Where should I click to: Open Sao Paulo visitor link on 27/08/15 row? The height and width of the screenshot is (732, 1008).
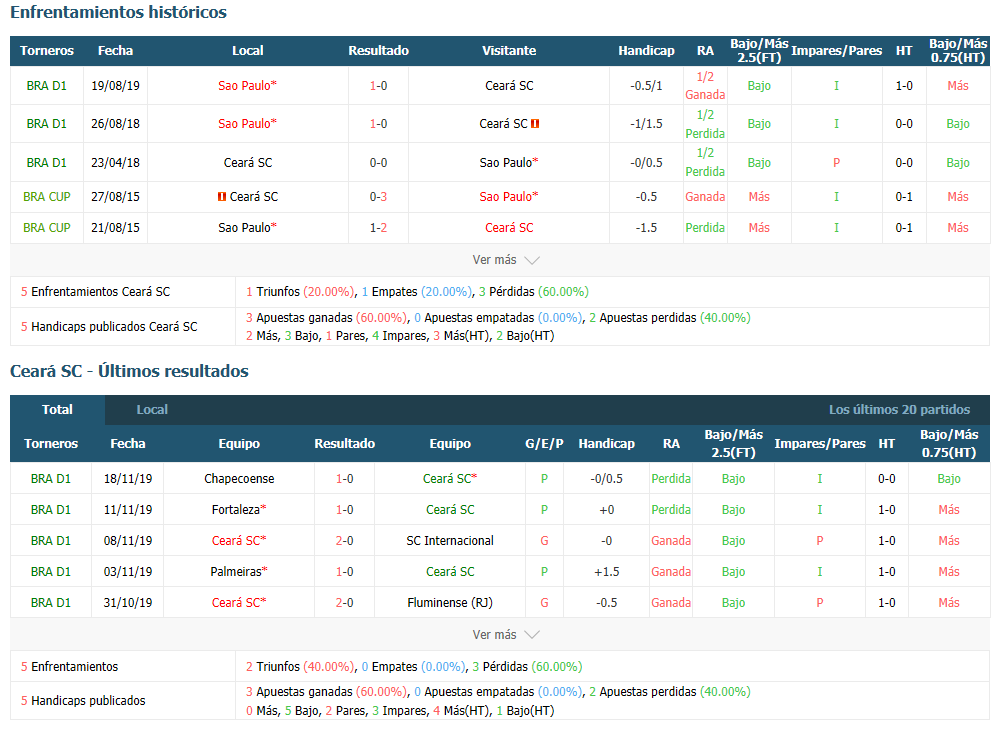tap(509, 197)
